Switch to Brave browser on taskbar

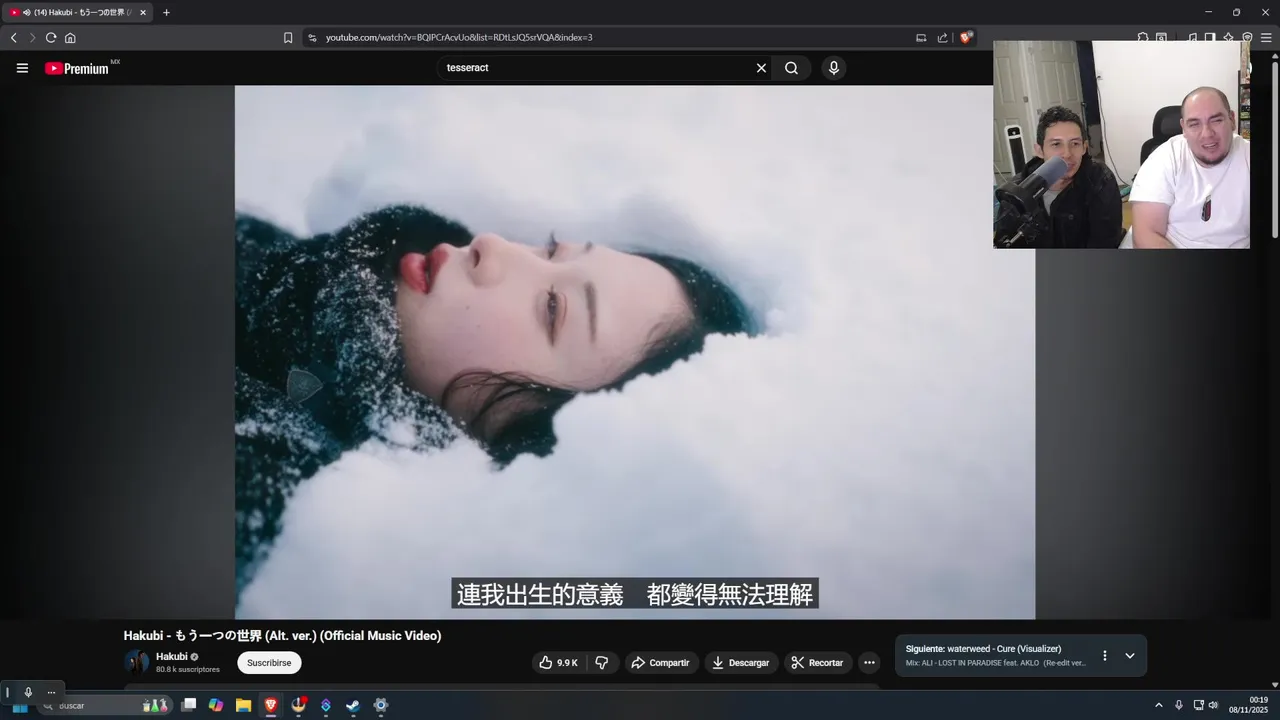[x=270, y=706]
